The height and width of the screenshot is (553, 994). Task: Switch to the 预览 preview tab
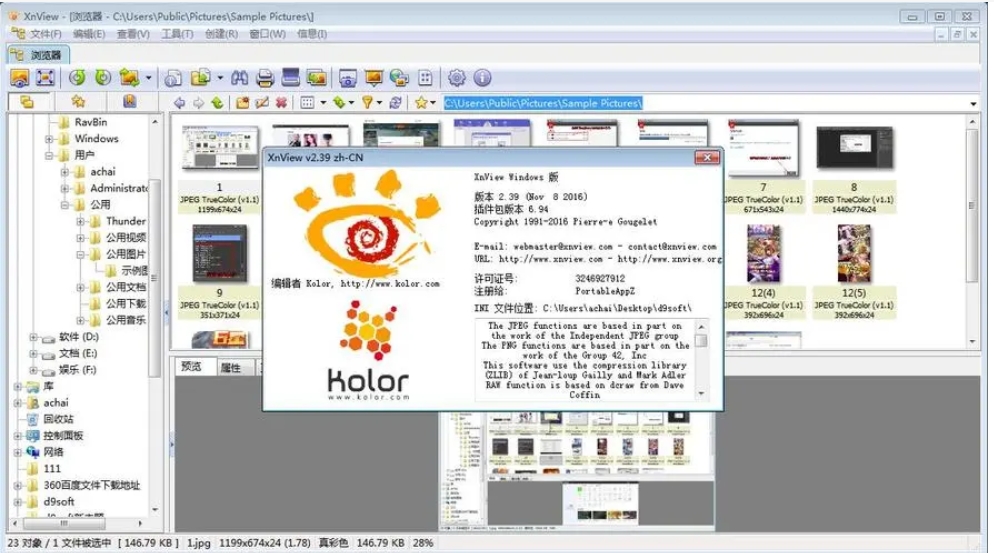(191, 367)
